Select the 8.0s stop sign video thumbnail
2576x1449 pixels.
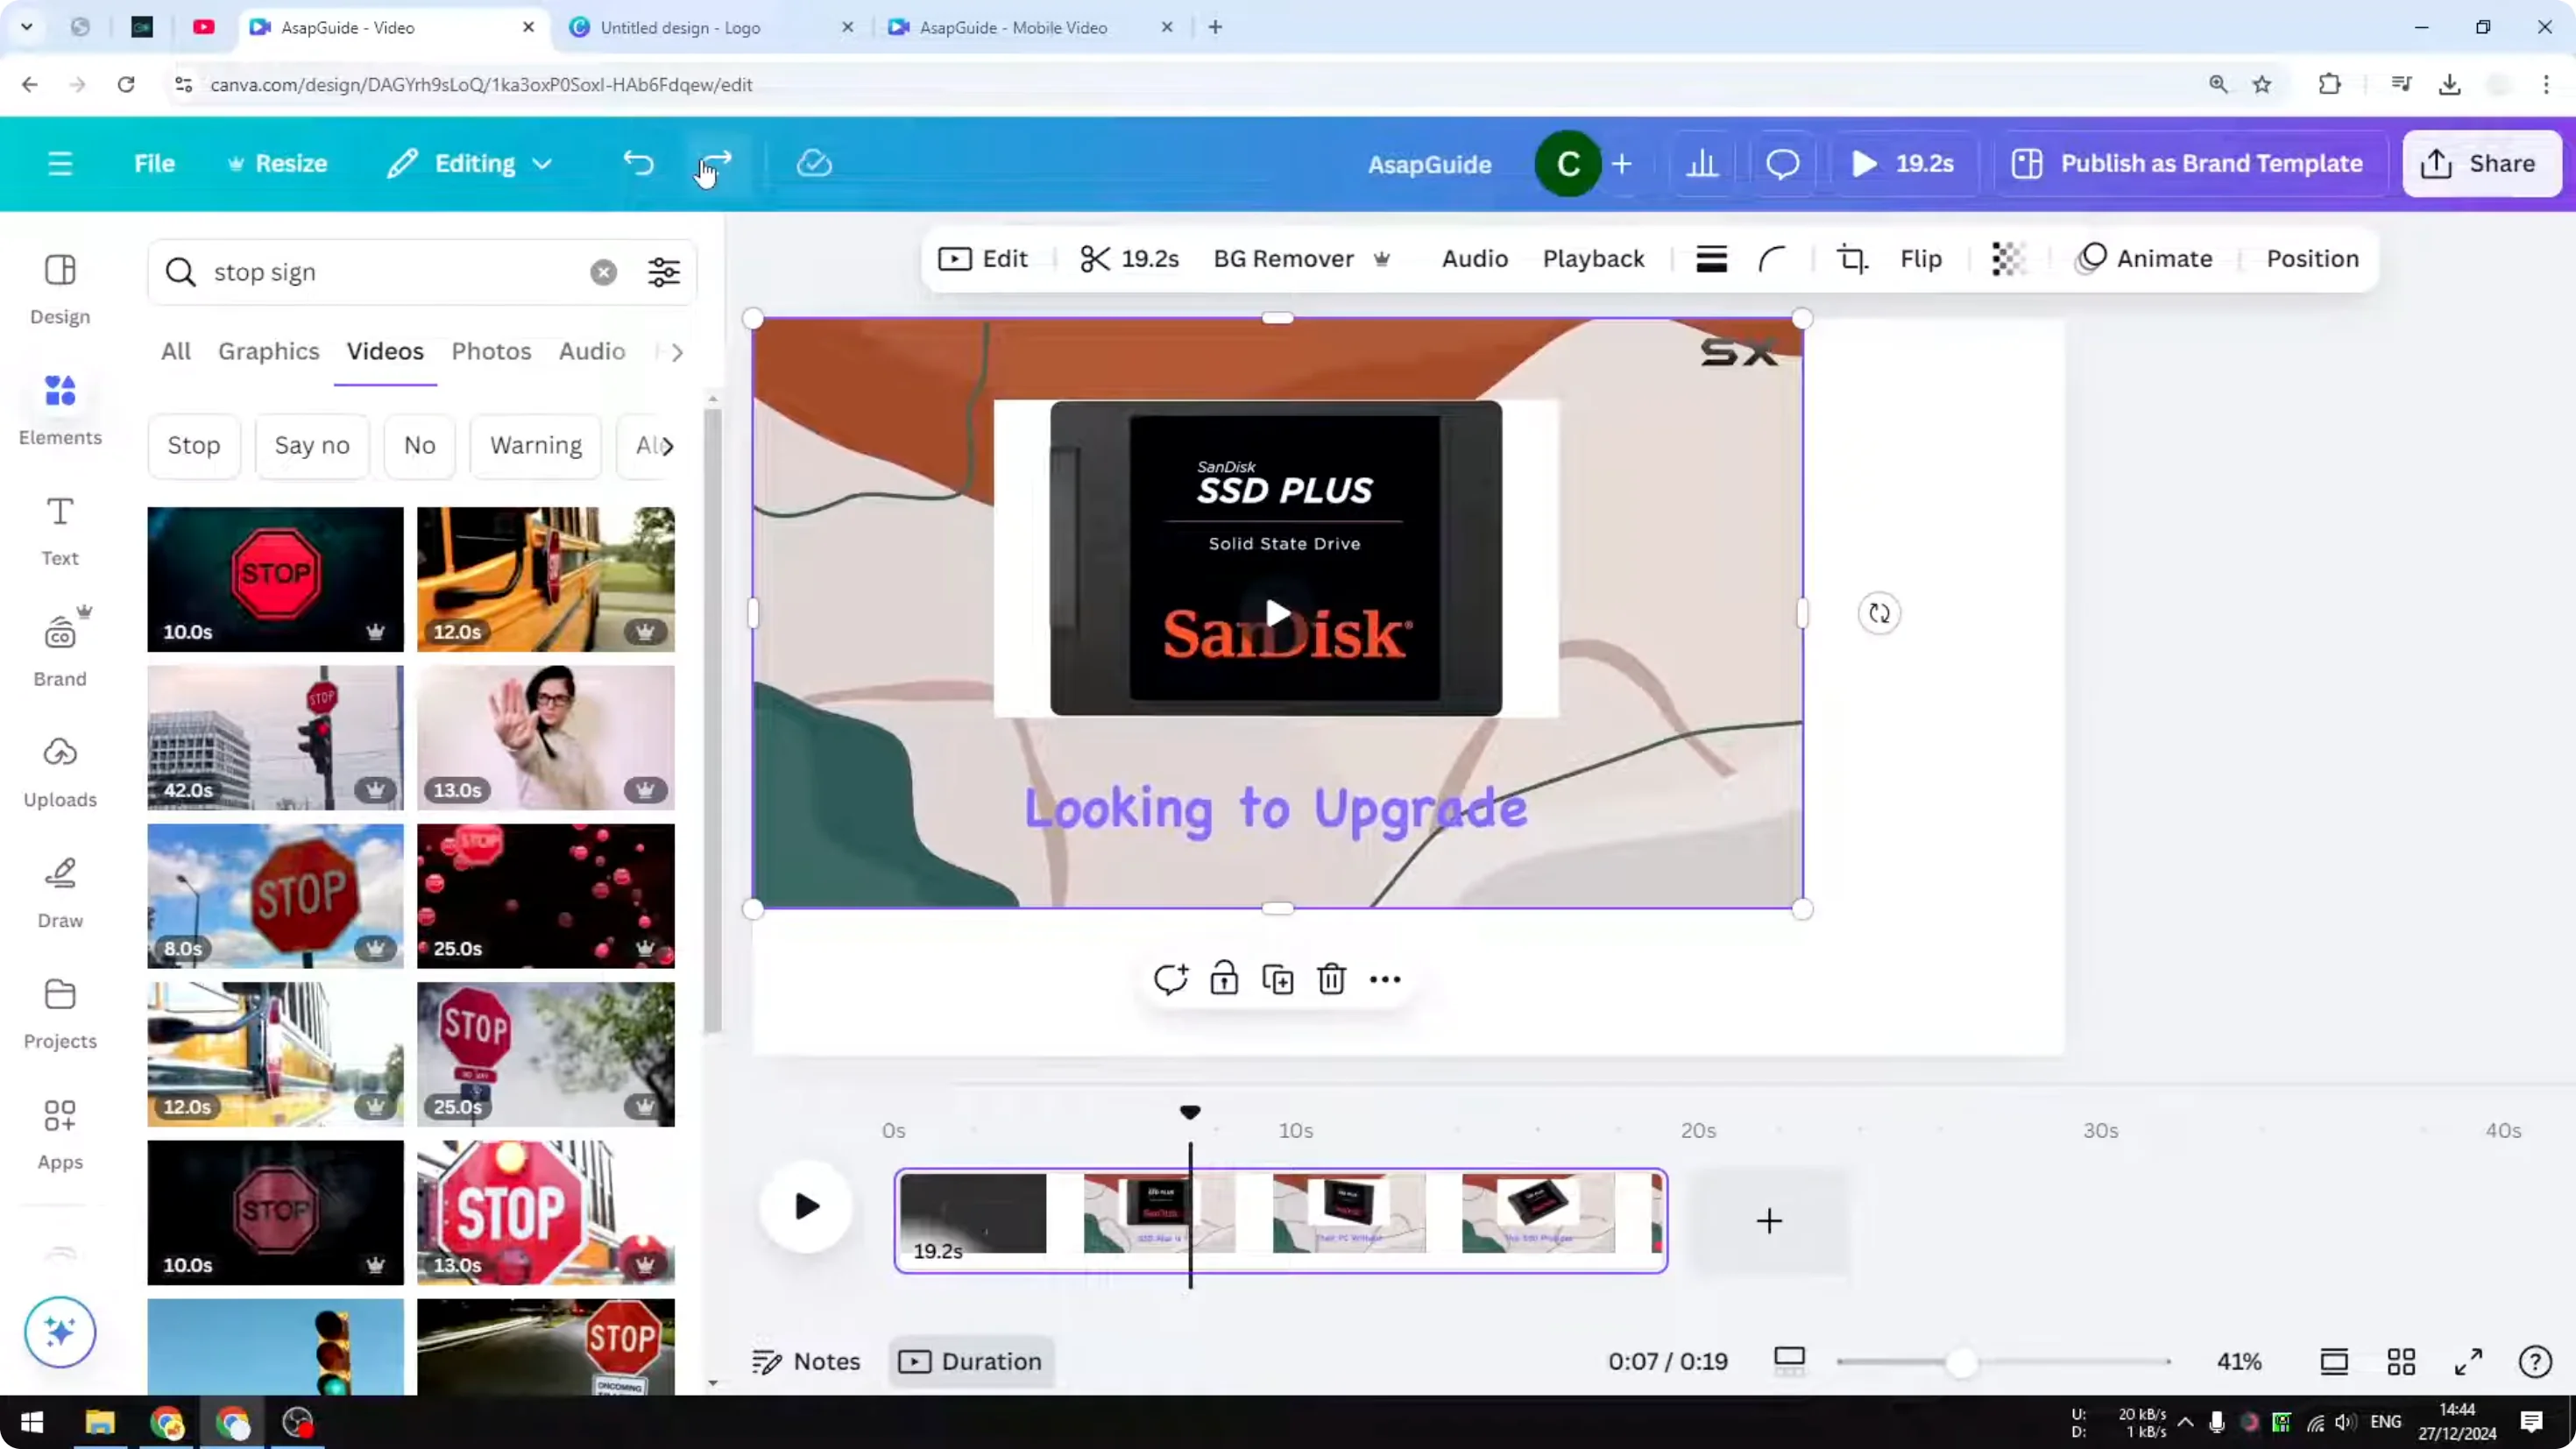[x=275, y=896]
